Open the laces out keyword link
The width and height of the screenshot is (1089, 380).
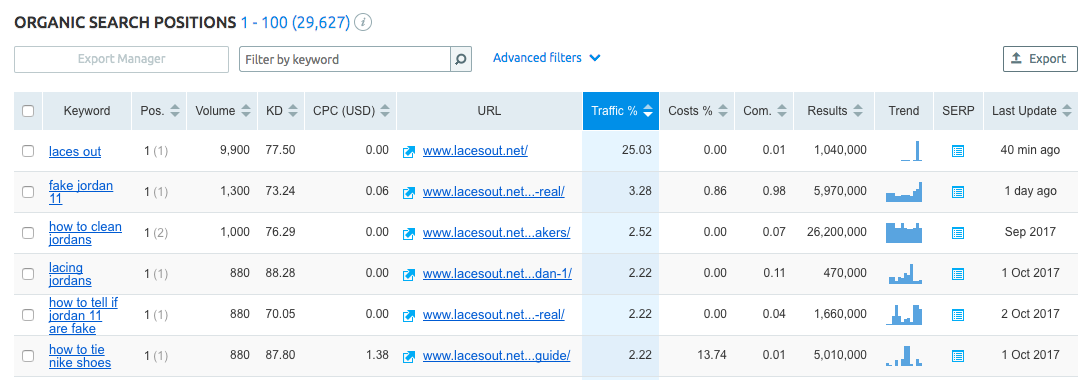(x=75, y=151)
